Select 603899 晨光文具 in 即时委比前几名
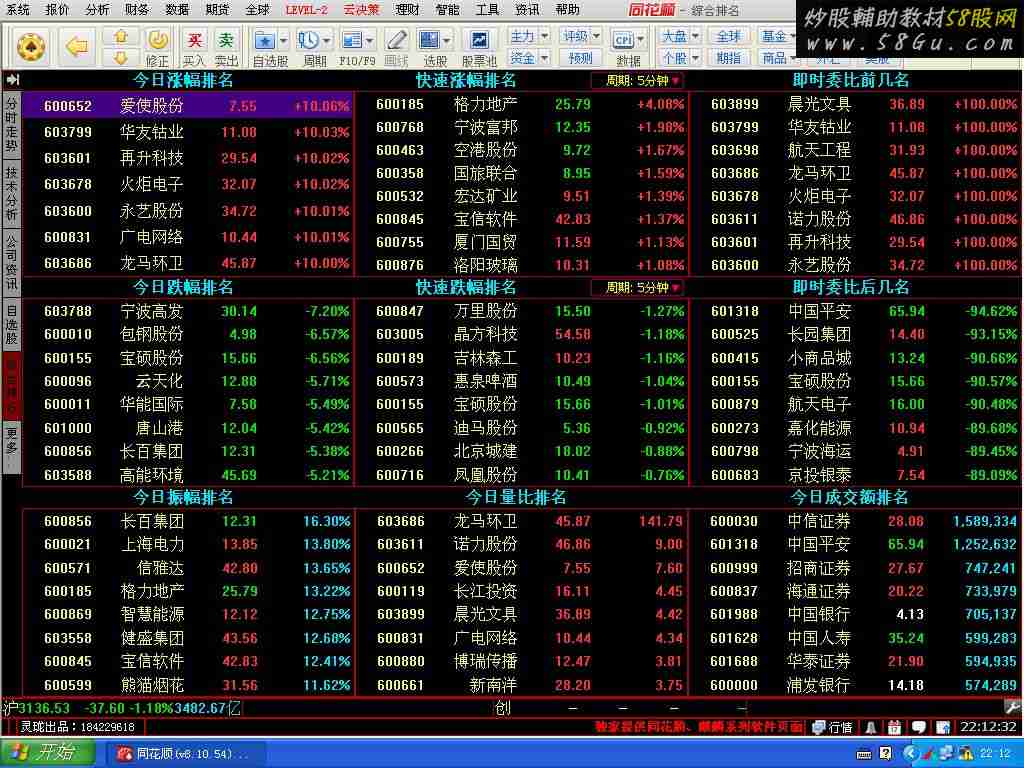 coord(857,104)
